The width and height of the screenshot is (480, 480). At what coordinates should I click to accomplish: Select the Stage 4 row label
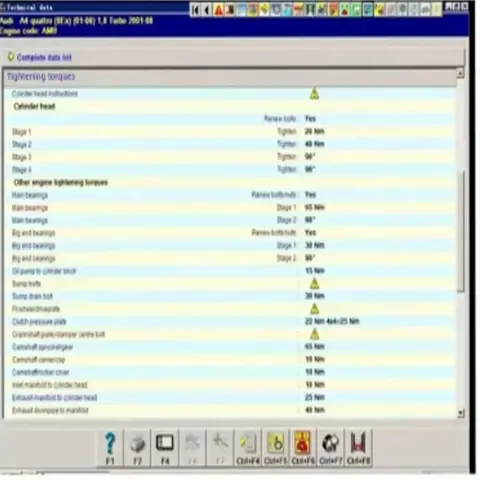click(x=22, y=170)
